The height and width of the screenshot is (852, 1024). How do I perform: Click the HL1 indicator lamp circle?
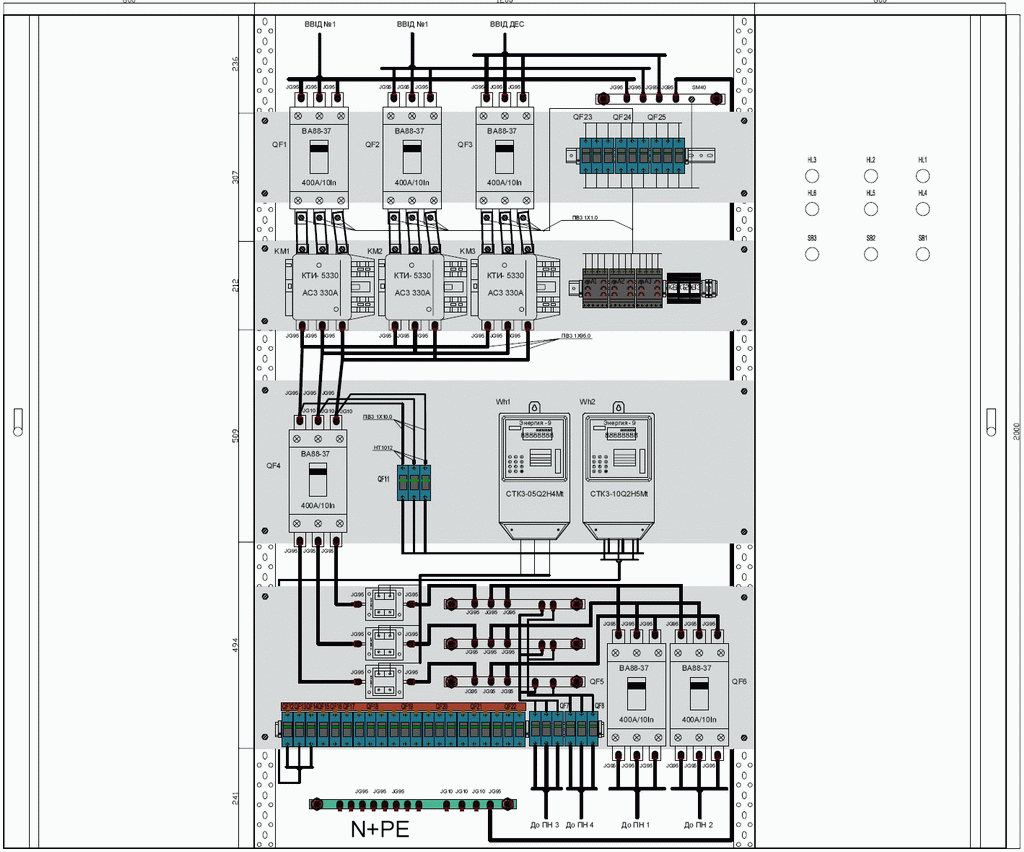[x=922, y=176]
